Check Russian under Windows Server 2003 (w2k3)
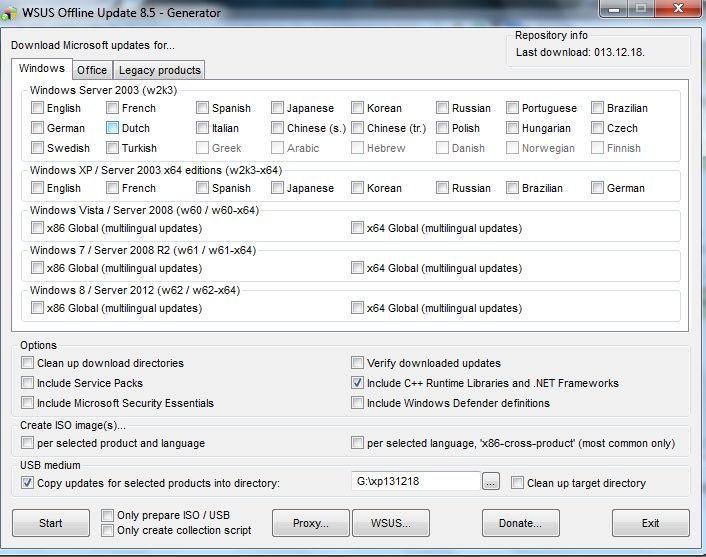 pyautogui.click(x=443, y=108)
